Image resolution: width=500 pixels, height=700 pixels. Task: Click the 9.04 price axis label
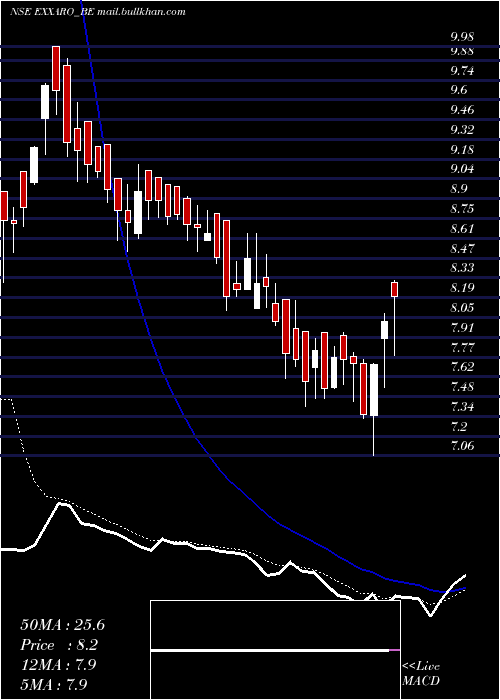click(x=462, y=169)
